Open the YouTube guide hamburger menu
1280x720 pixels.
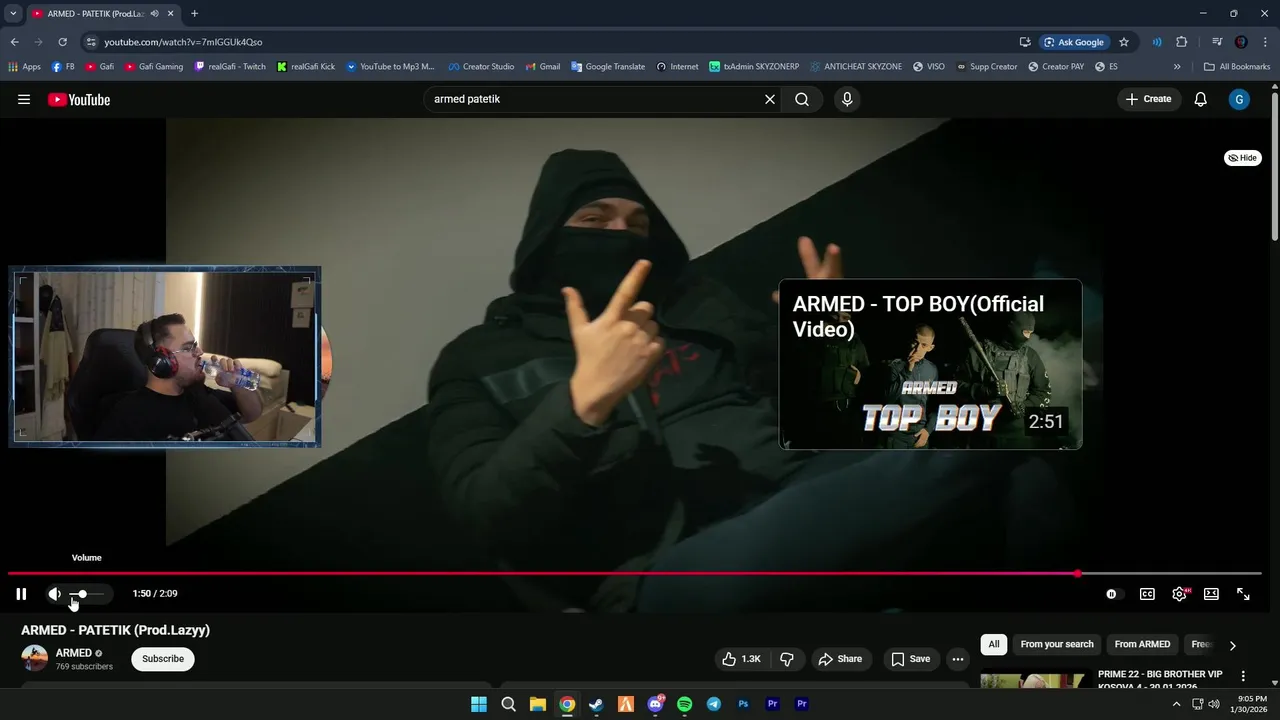[24, 99]
